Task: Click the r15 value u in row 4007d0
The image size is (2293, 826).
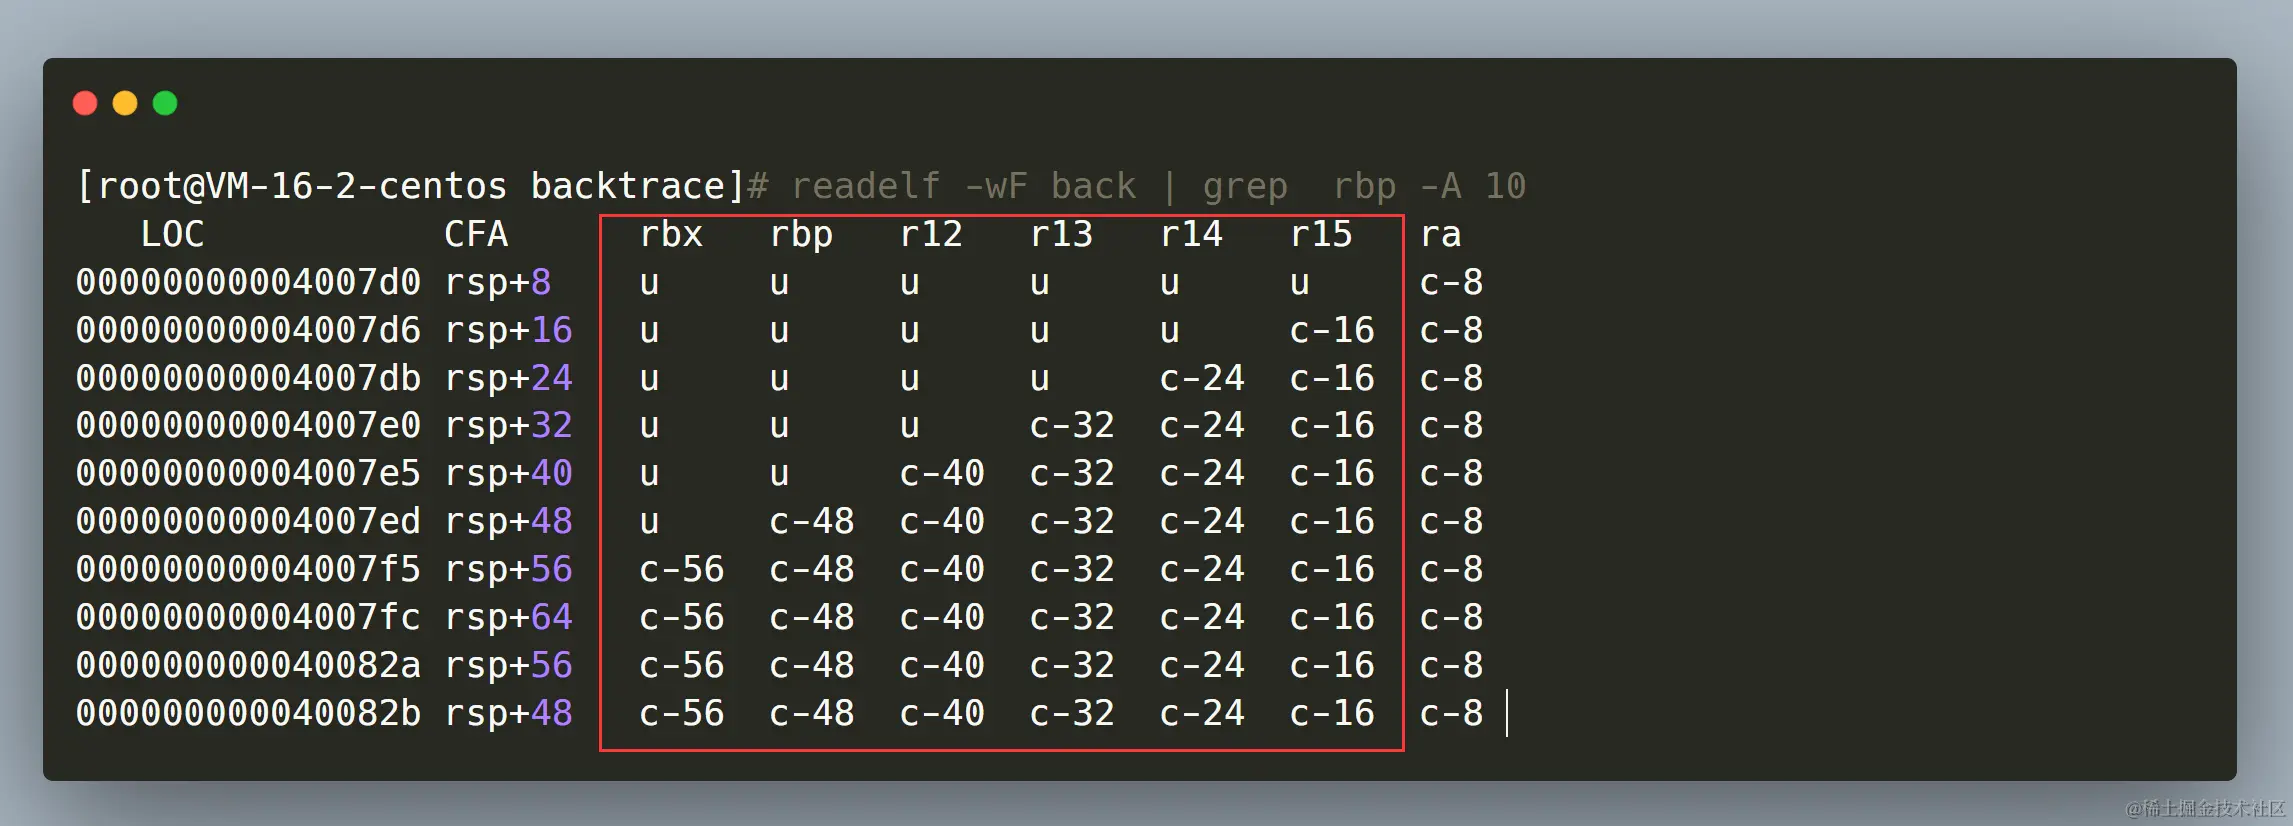Action: point(1299,284)
